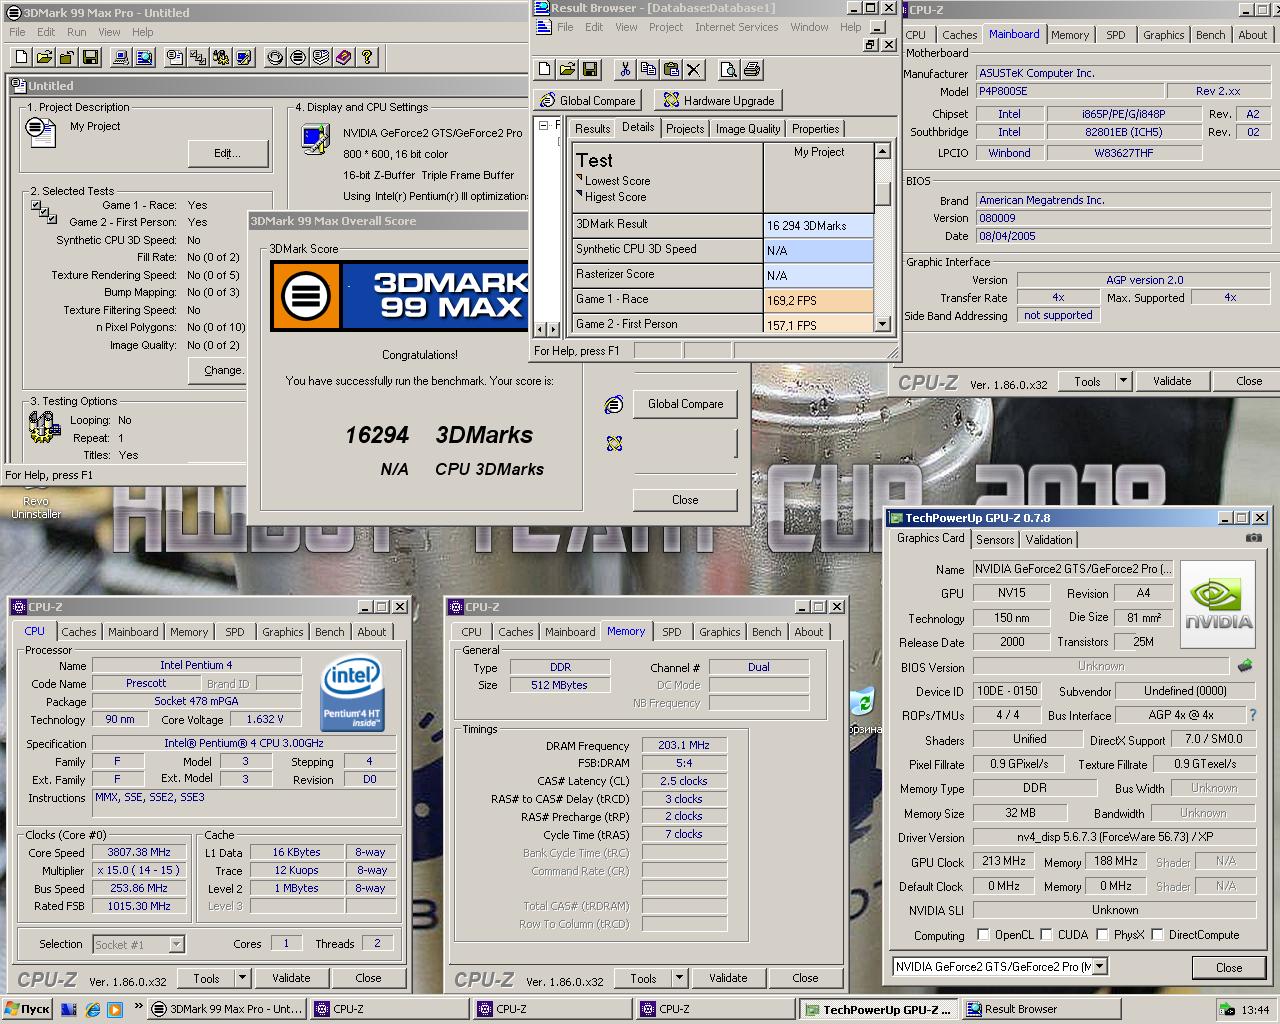1280x1024 pixels.
Task: Click Lowest Score label in Result Browser
Action: (617, 181)
